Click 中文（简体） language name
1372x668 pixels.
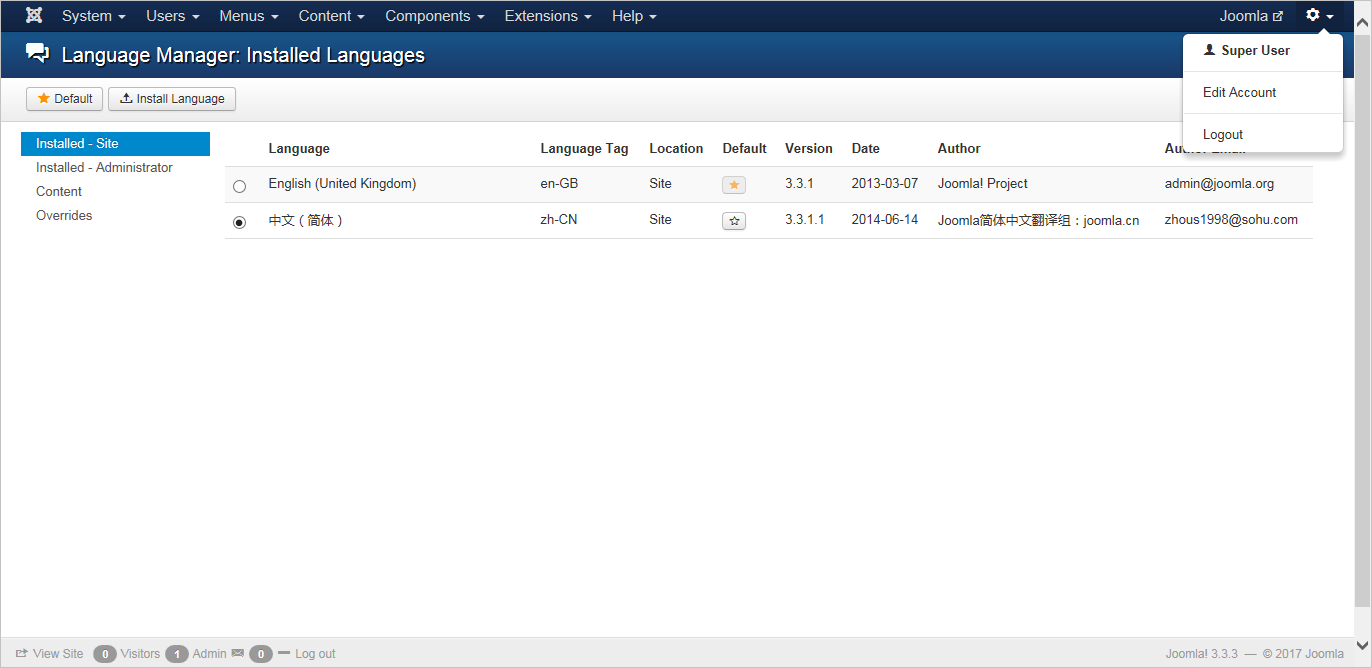tap(306, 220)
